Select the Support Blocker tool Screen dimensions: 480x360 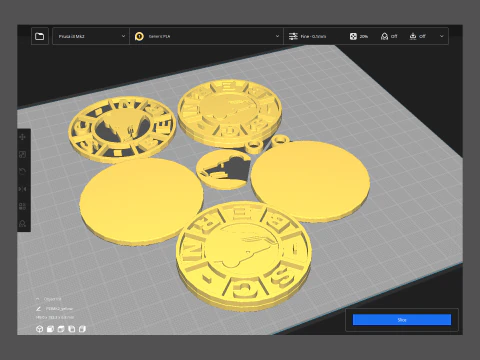pos(23,223)
